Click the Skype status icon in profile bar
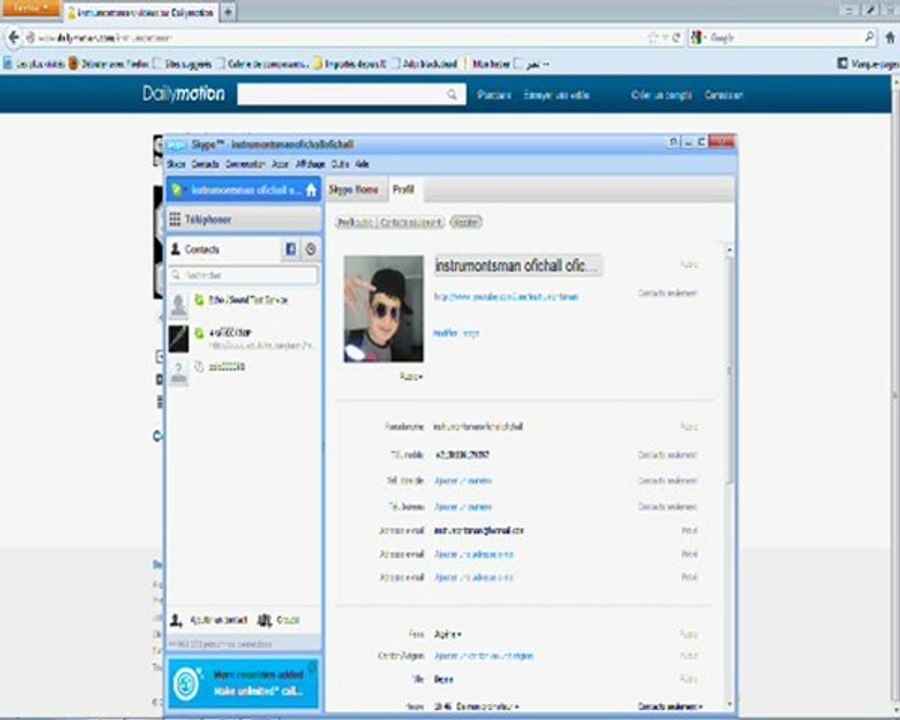Viewport: 900px width, 720px height. coord(177,190)
